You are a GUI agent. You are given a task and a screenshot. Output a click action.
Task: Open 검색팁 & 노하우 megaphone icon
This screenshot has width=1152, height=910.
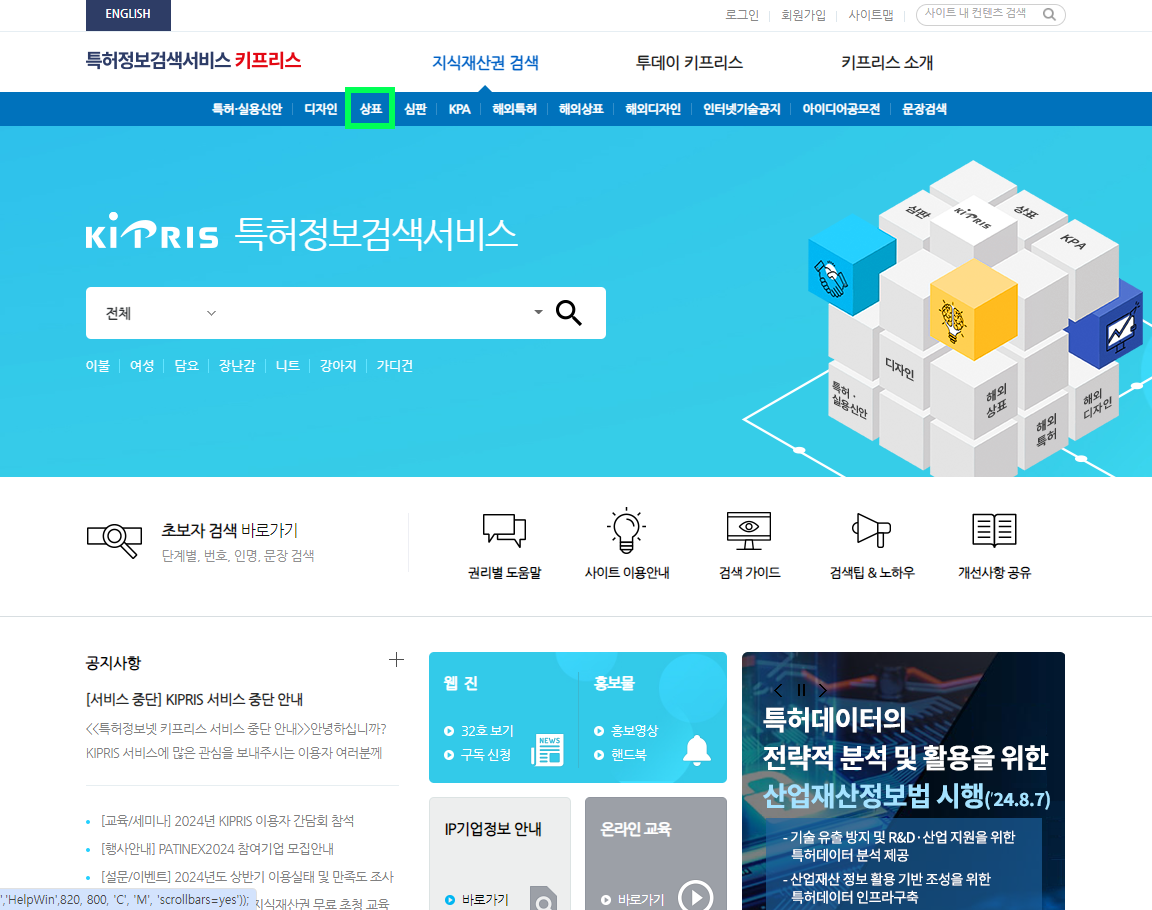pos(871,530)
